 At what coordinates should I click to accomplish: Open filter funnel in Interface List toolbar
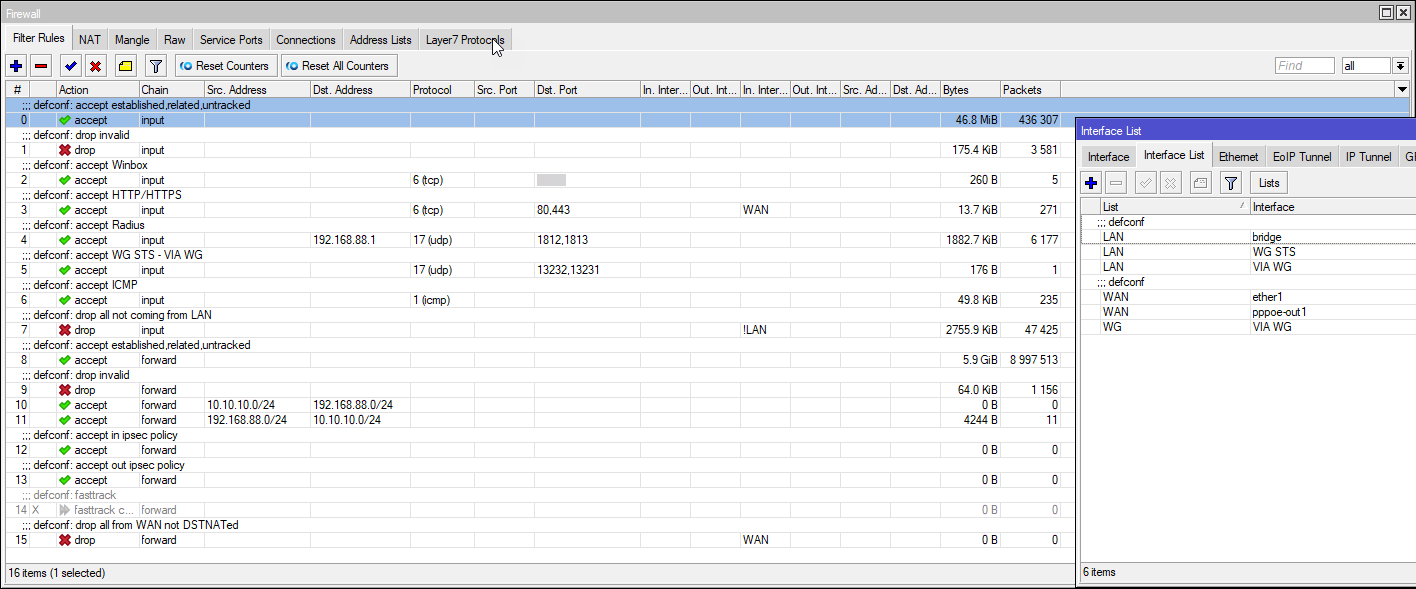(1231, 183)
